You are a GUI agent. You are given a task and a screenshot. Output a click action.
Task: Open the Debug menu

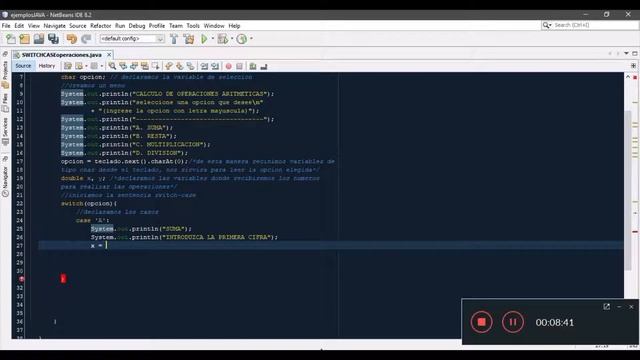tap(137, 26)
